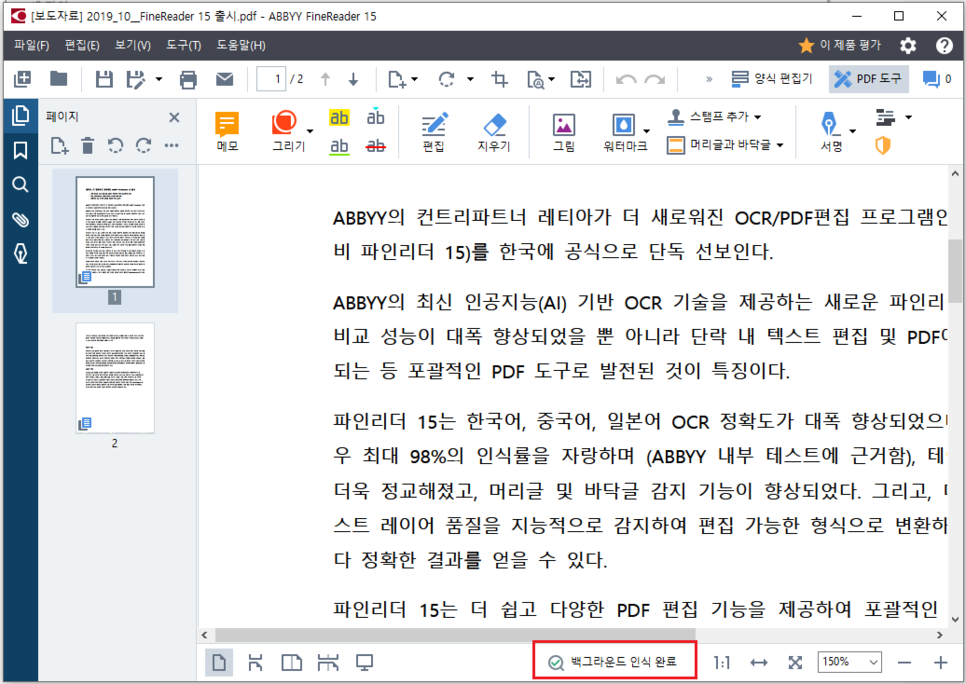Select the insert text ab tool
The height and width of the screenshot is (684, 966).
click(376, 116)
